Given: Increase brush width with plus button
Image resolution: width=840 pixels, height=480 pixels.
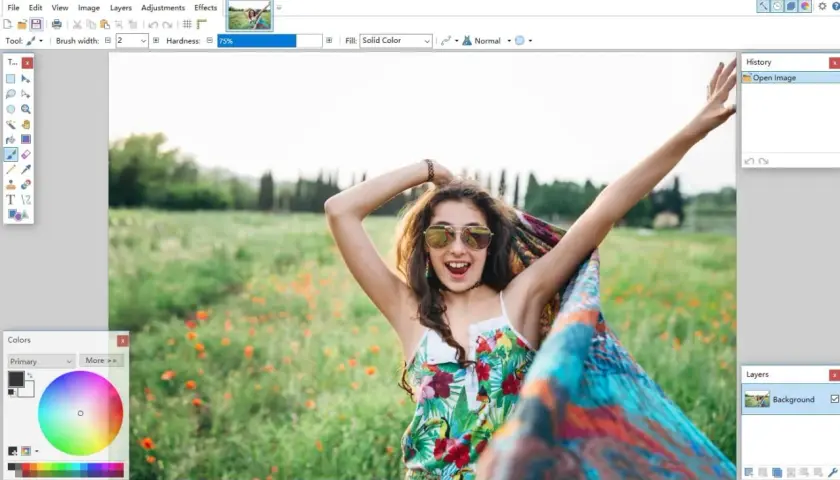Looking at the screenshot, I should pyautogui.click(x=156, y=41).
